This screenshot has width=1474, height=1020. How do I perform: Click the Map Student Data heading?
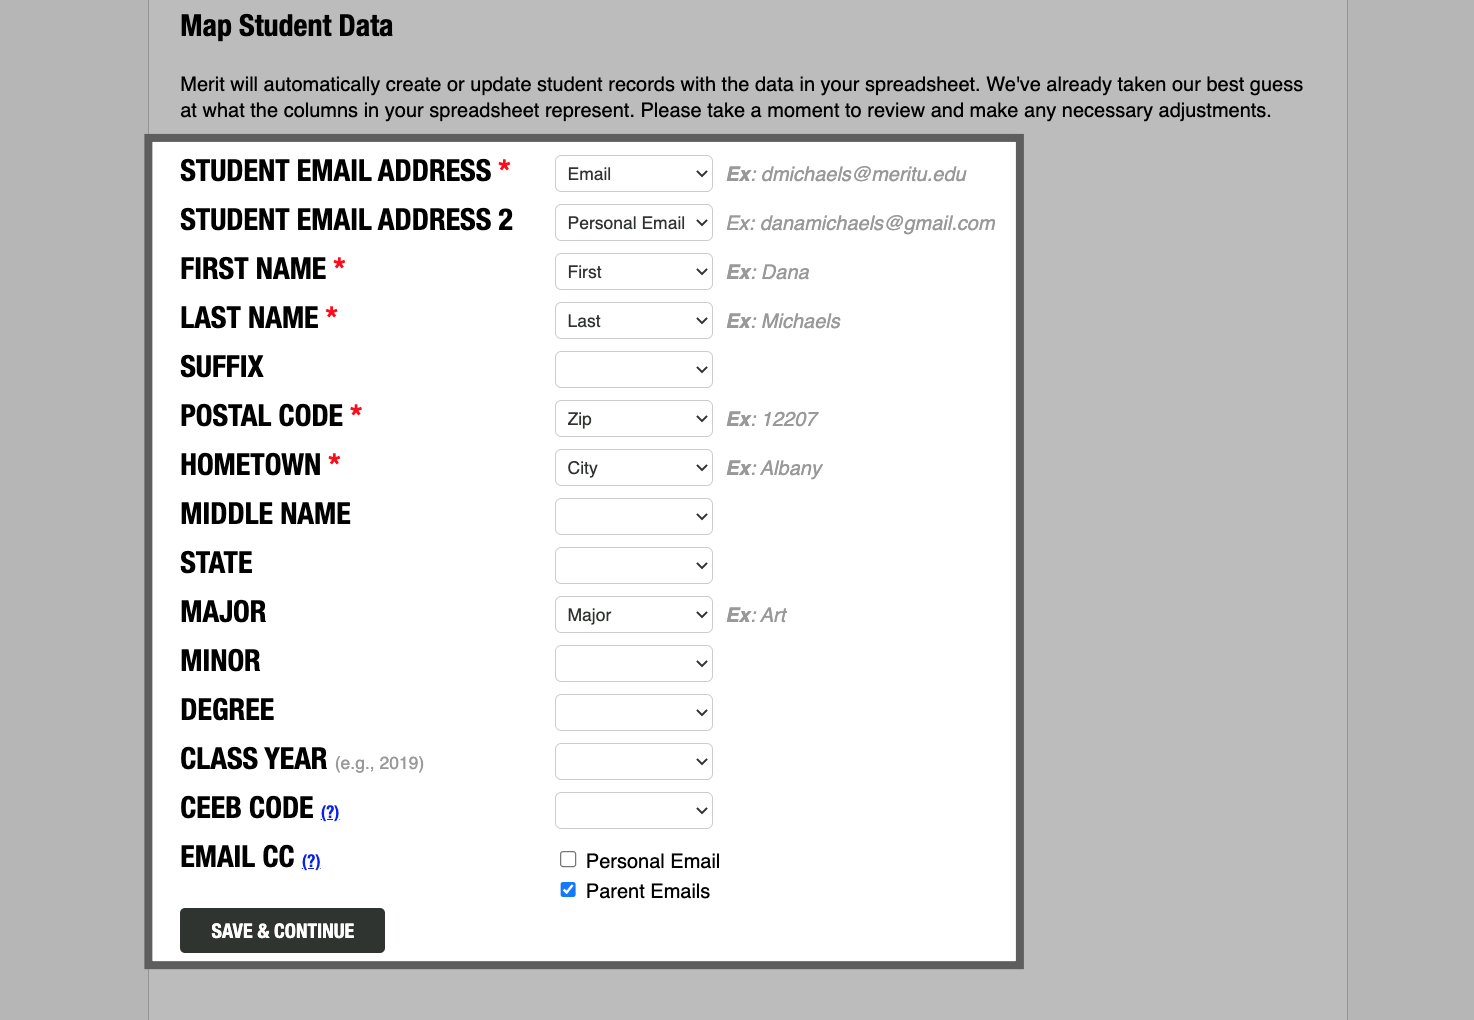pos(286,26)
